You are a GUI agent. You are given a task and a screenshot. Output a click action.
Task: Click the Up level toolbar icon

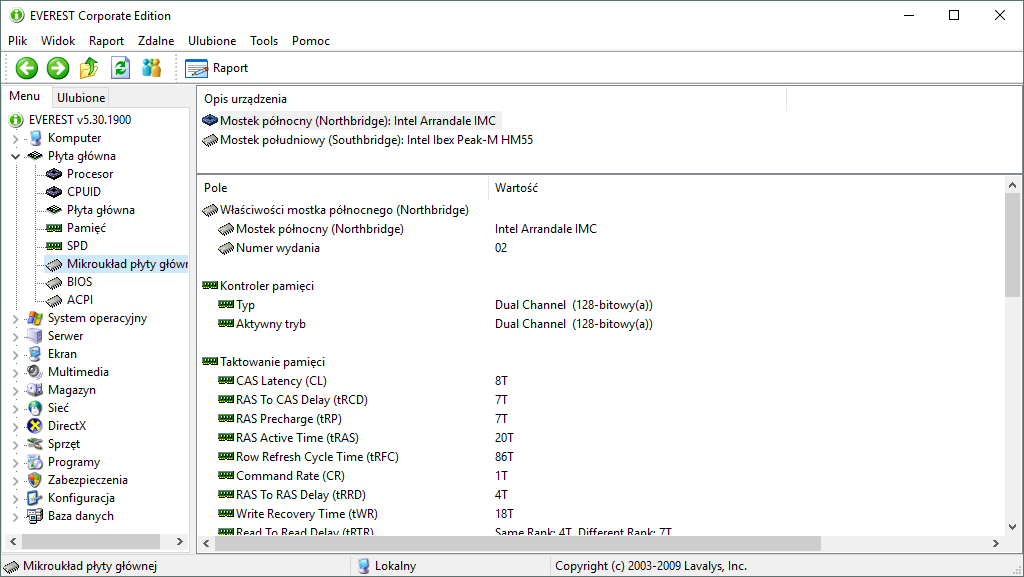[89, 68]
